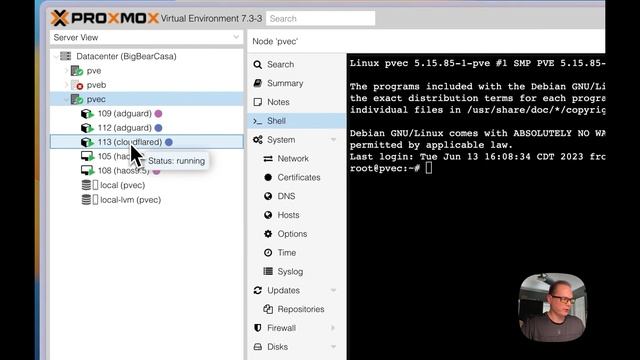Click the pink tag dot on 109 (adguard)

click(x=158, y=113)
